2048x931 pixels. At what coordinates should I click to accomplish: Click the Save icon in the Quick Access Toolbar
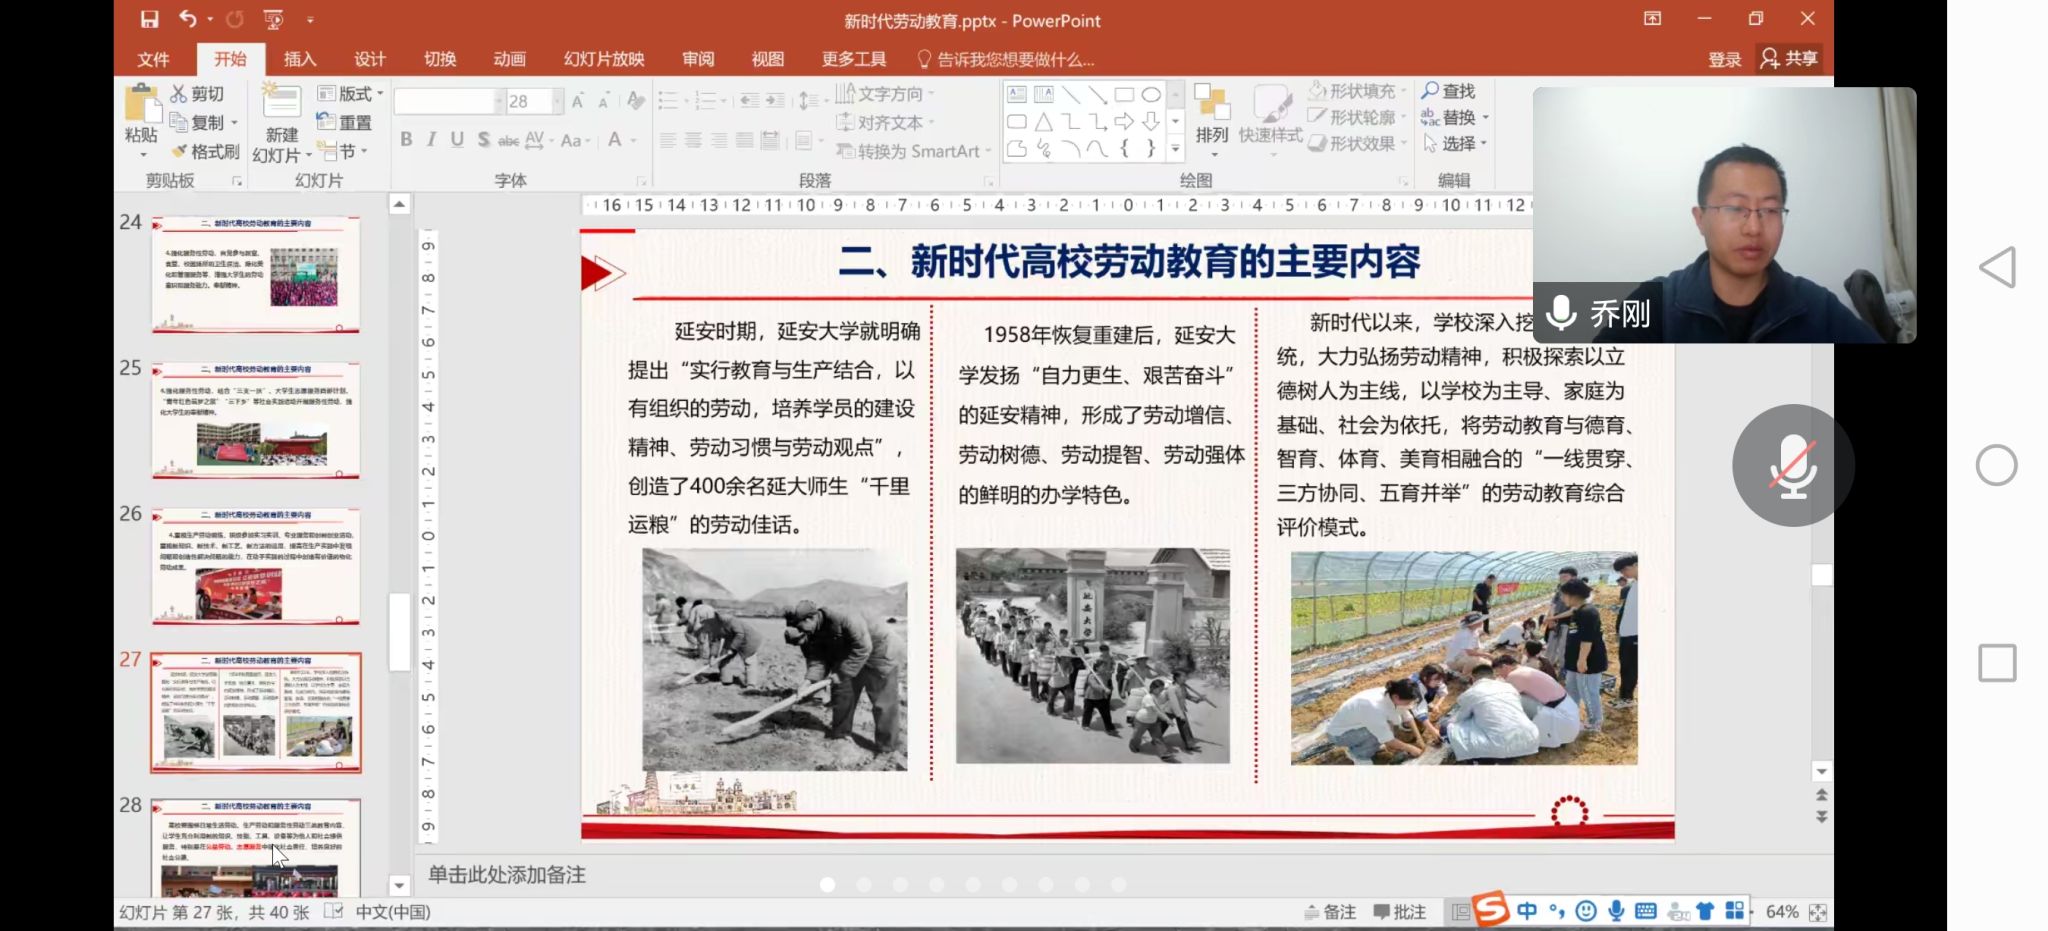pos(148,19)
